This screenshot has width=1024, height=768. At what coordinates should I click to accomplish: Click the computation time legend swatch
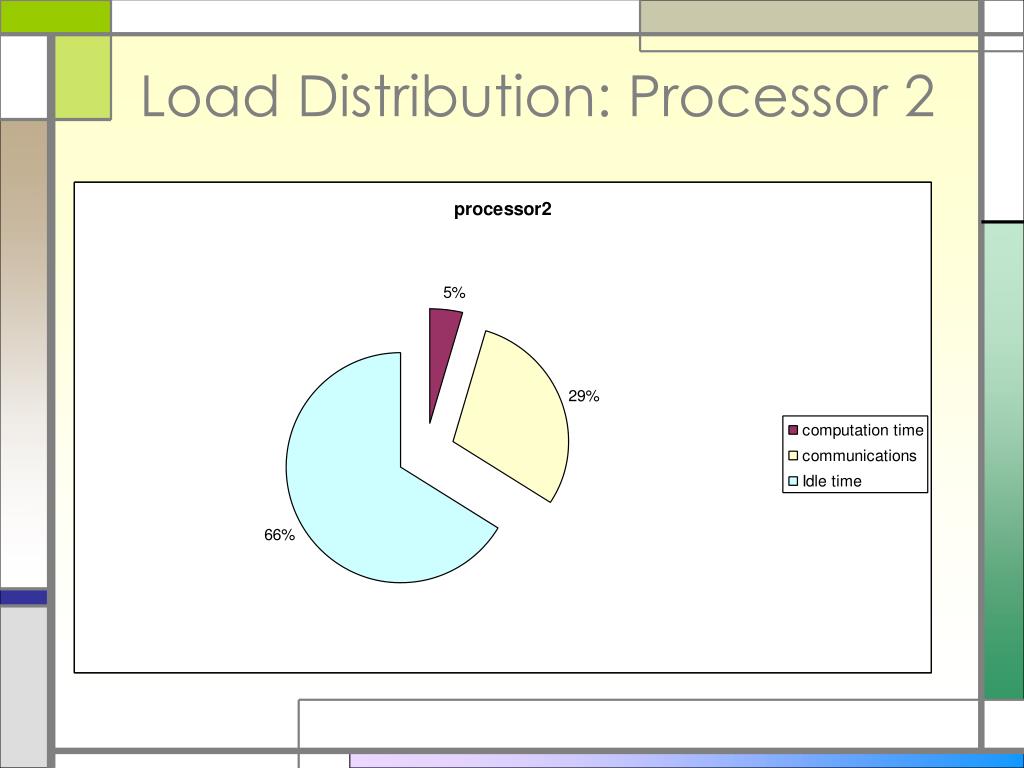click(793, 430)
